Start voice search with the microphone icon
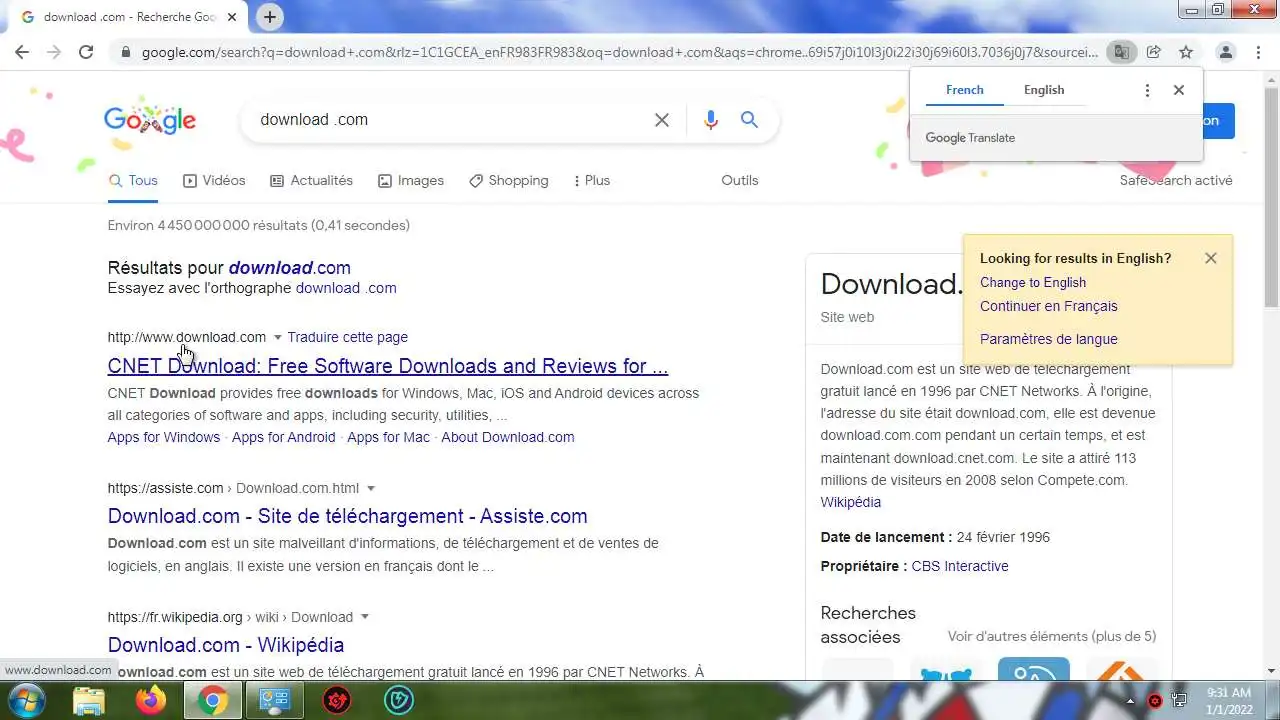Viewport: 1280px width, 720px height. pos(711,120)
